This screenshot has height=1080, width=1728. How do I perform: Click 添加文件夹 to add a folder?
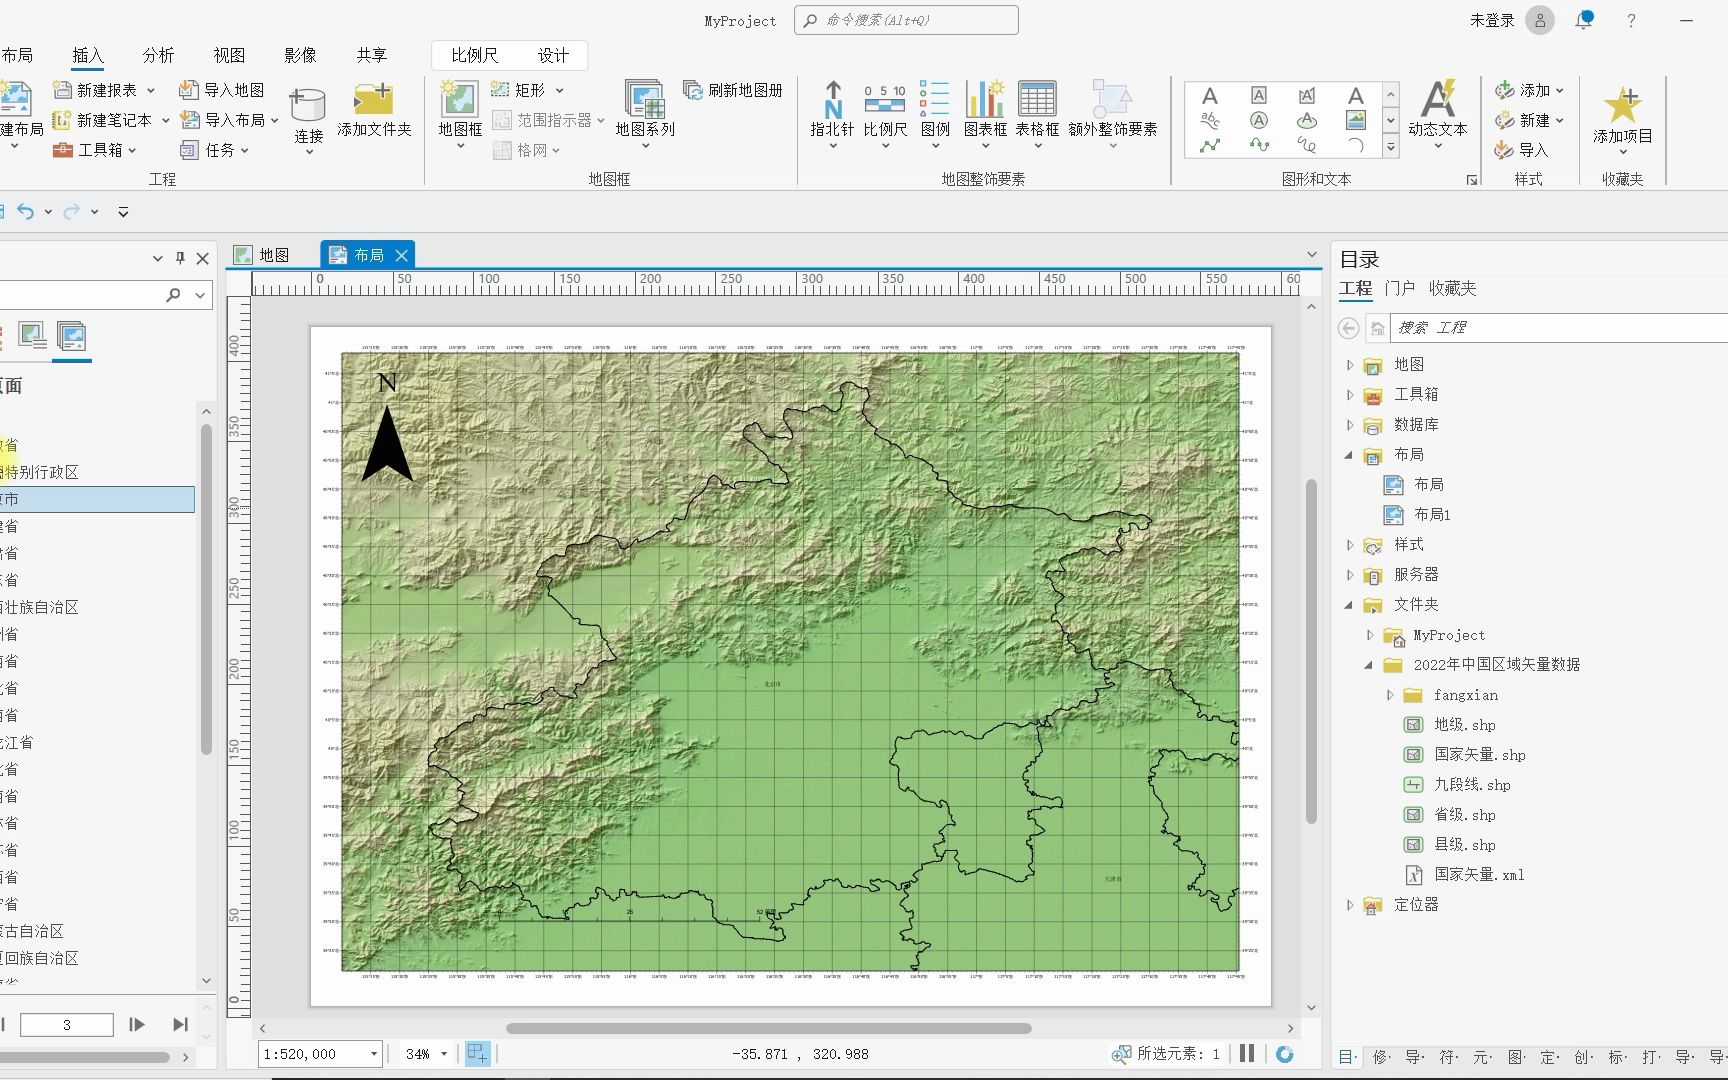tap(375, 110)
